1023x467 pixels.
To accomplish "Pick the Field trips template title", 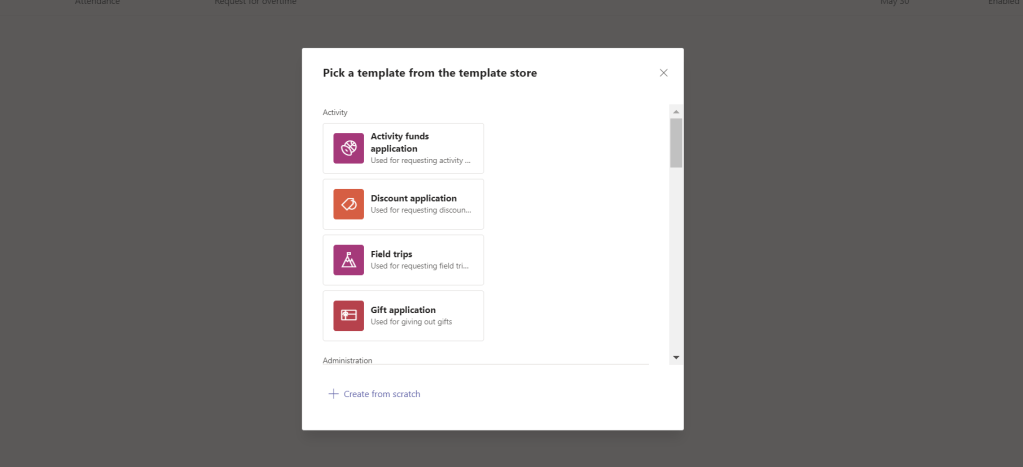I will 391,254.
